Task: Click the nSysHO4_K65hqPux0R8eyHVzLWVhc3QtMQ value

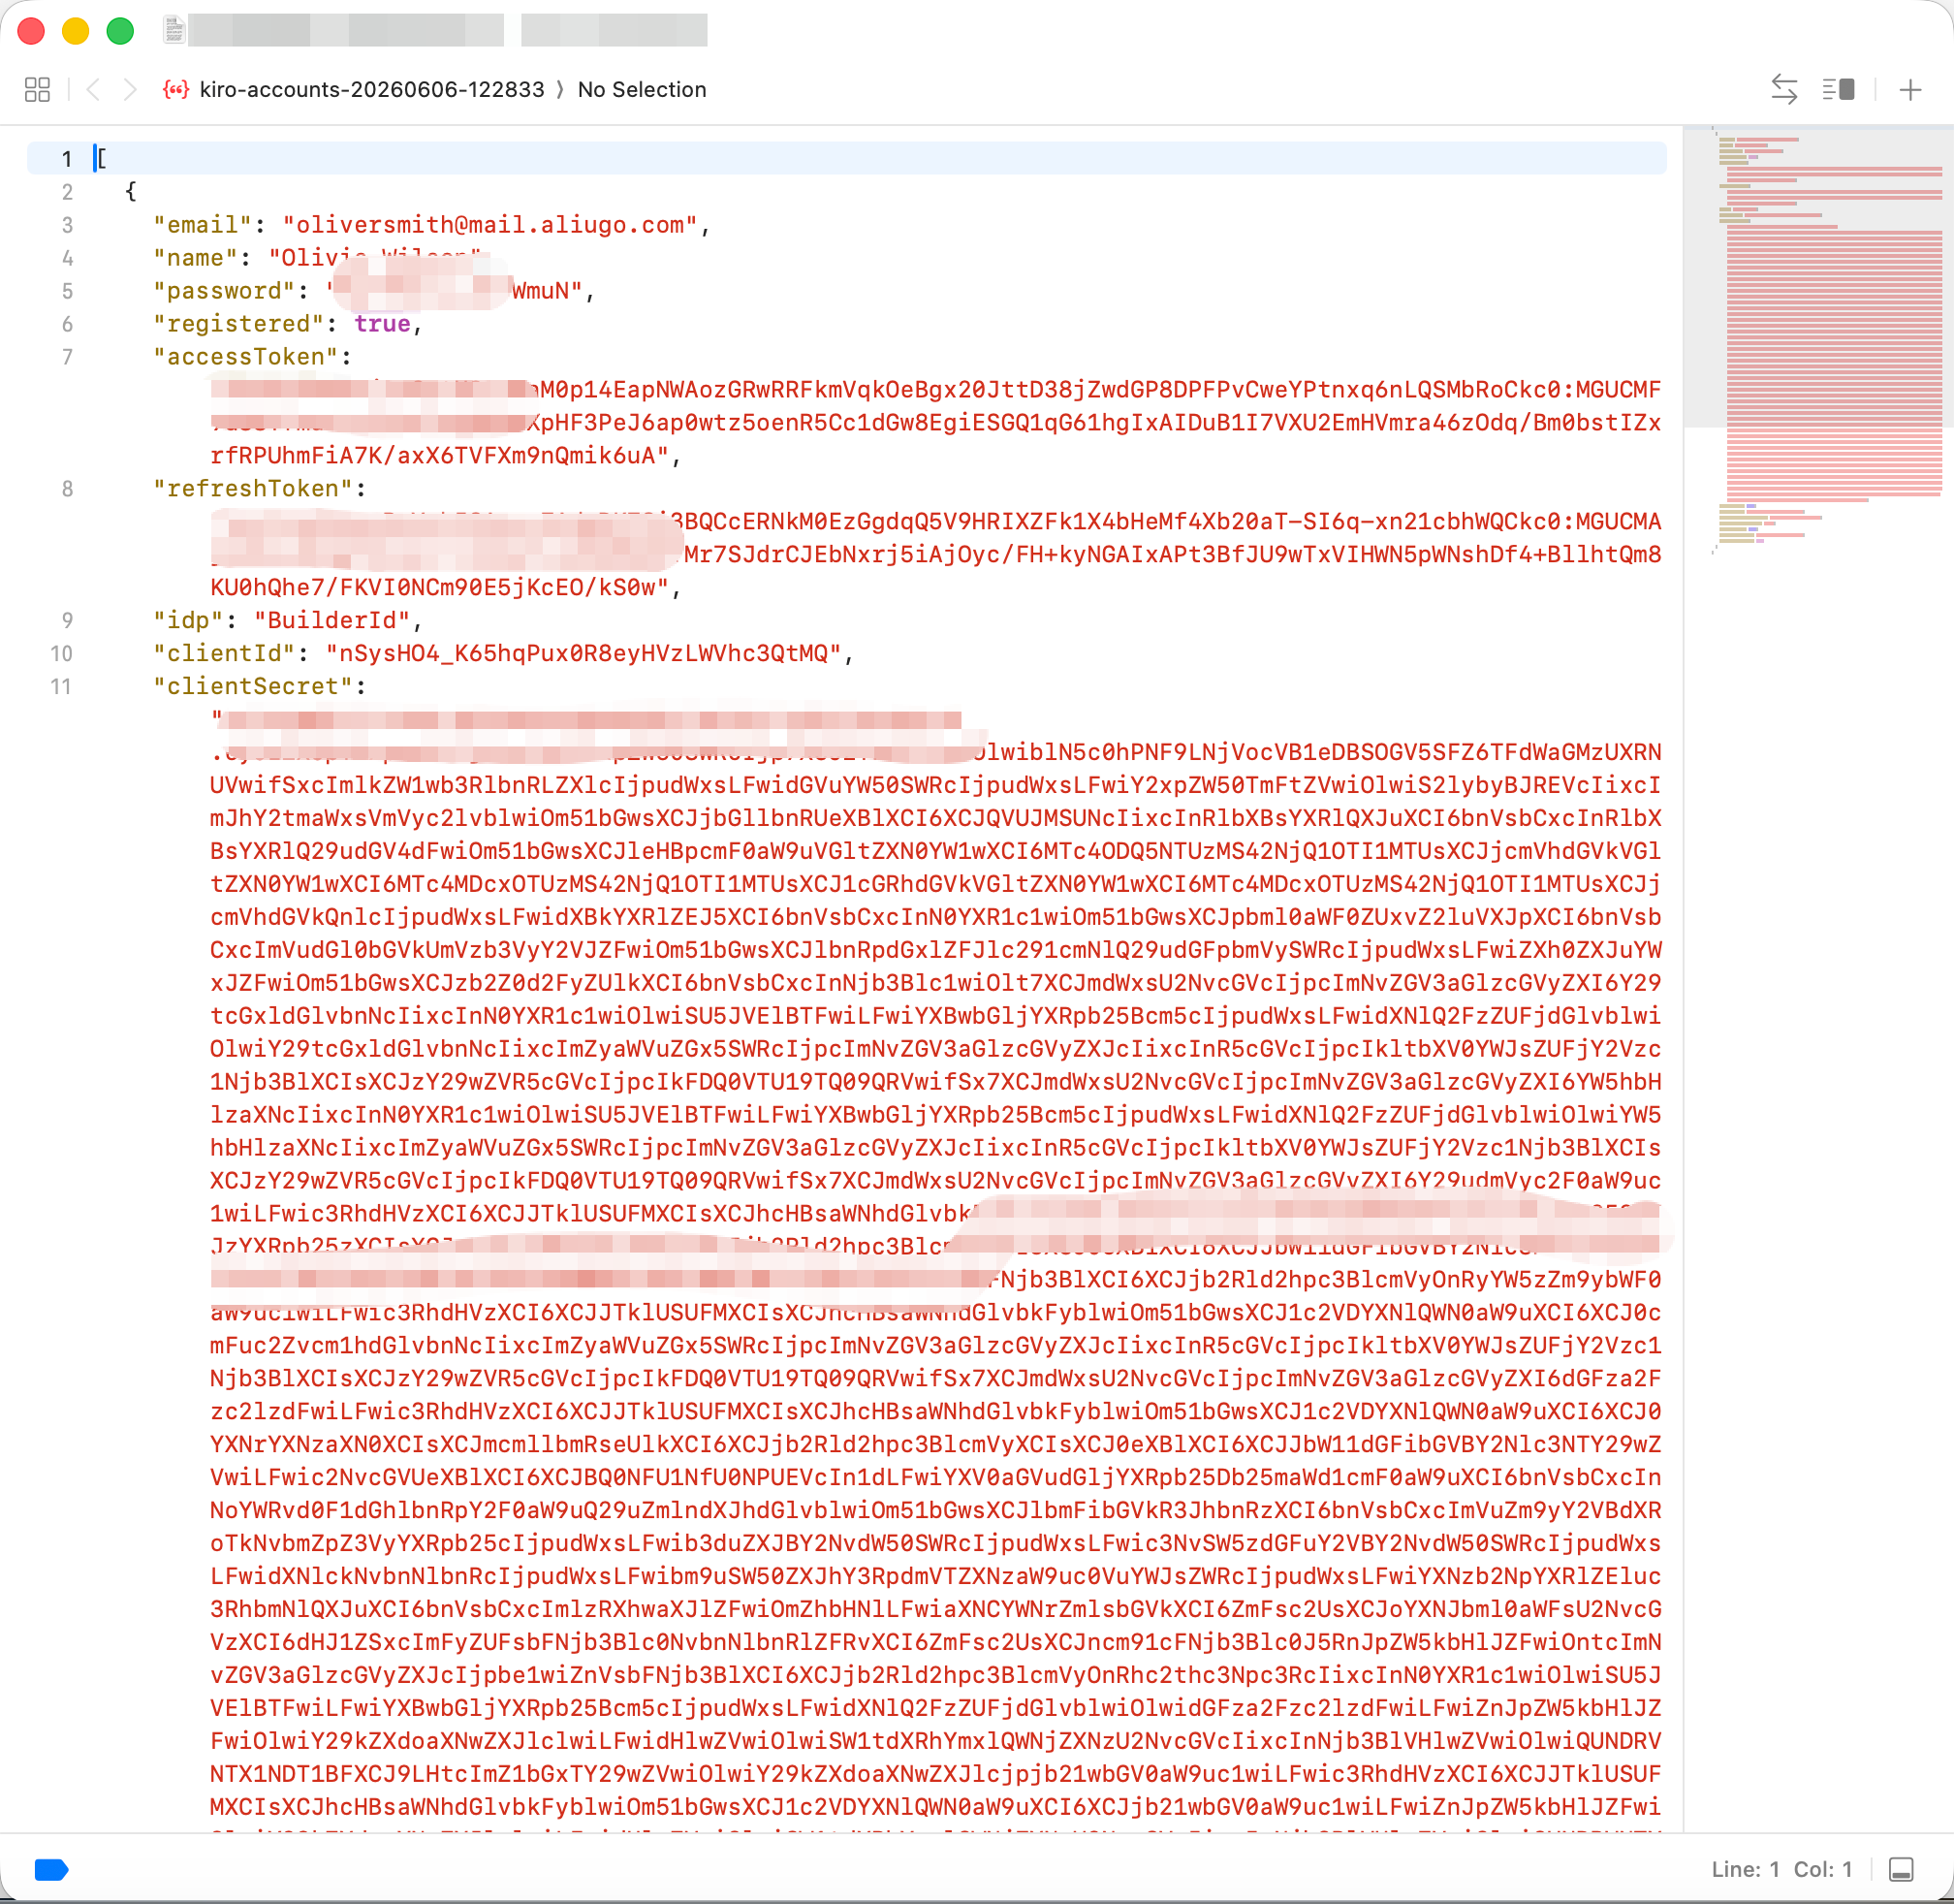Action: (584, 653)
